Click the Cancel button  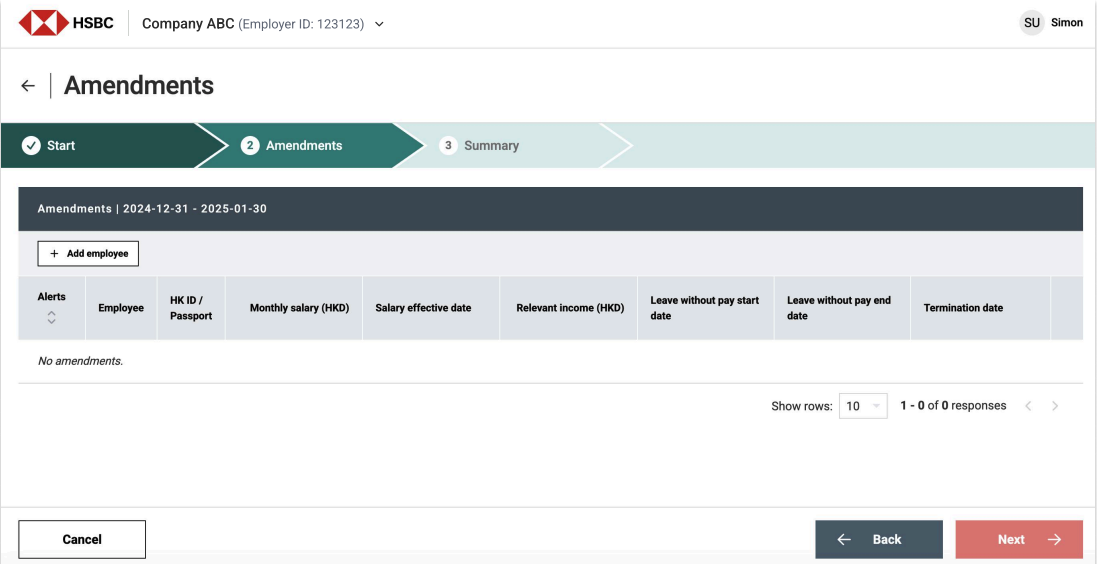tap(82, 540)
